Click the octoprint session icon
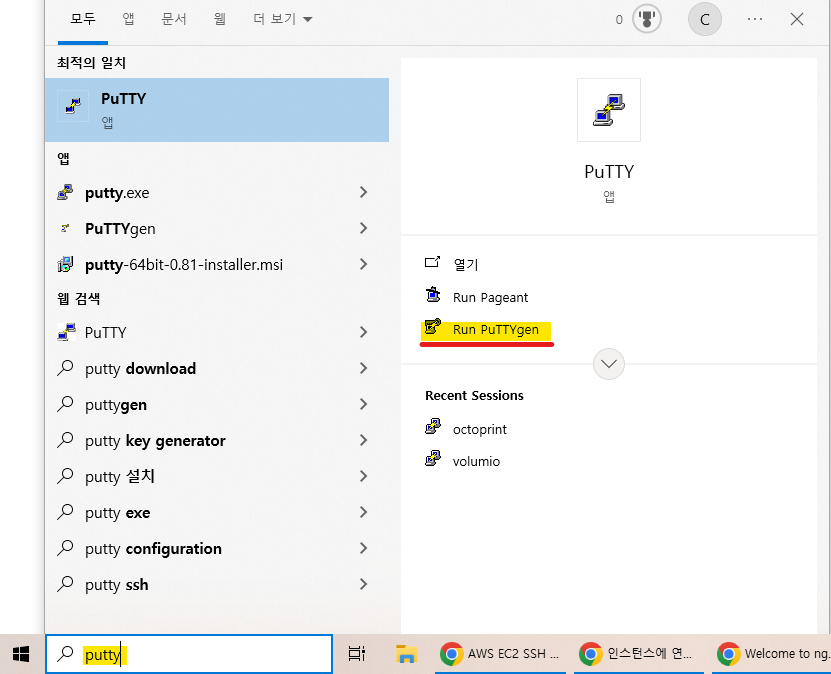 click(433, 426)
